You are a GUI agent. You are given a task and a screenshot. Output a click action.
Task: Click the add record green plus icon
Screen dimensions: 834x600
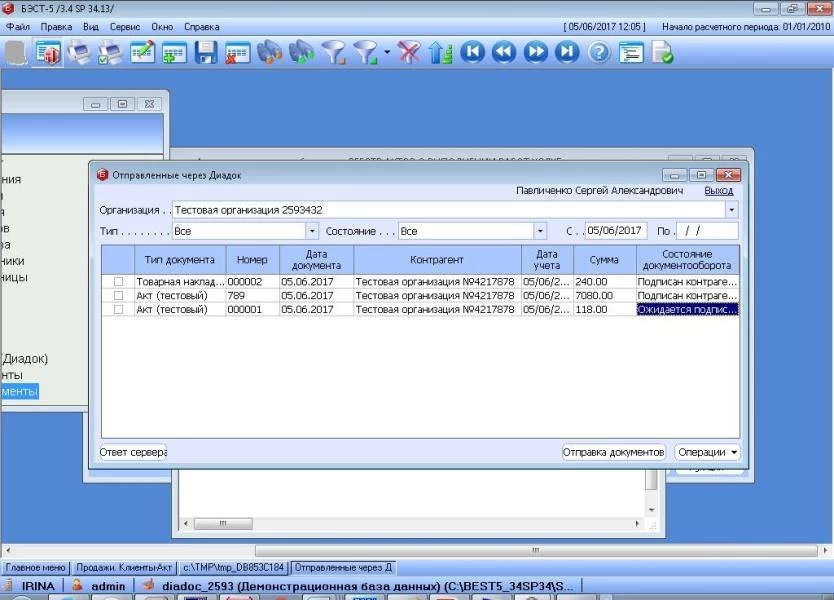point(174,53)
